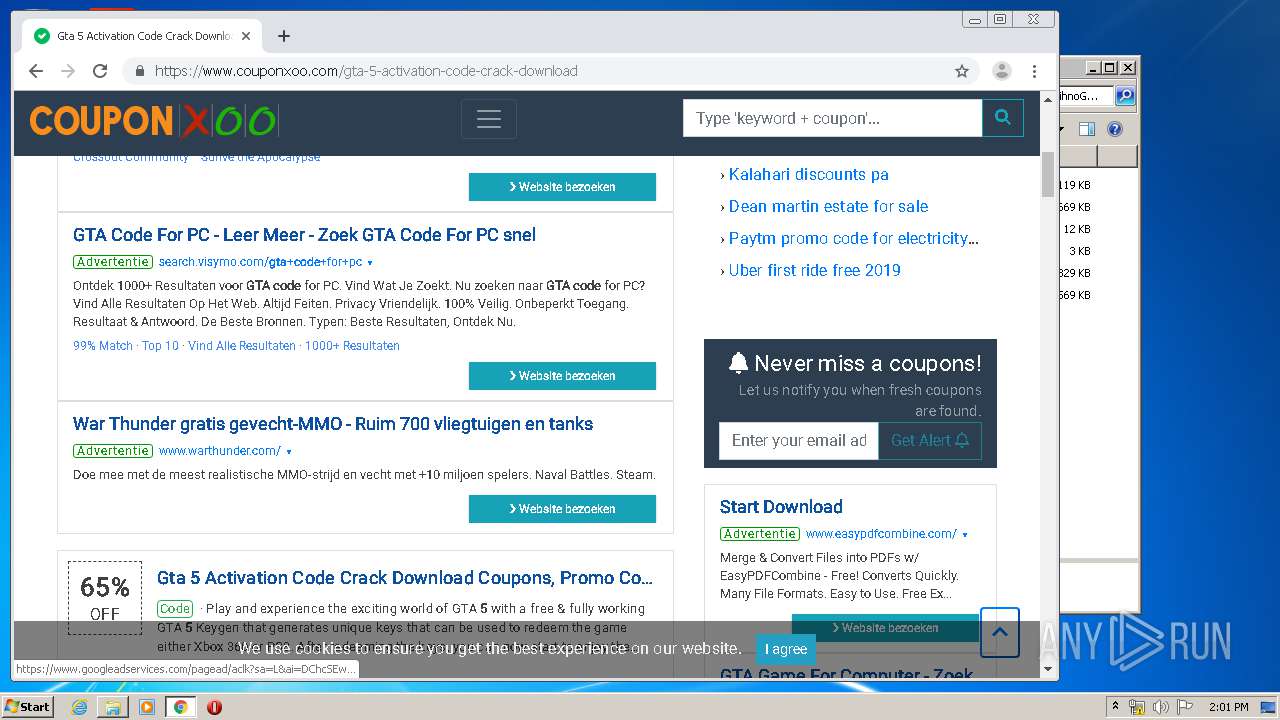Image resolution: width=1280 pixels, height=720 pixels.
Task: Go back using Chrome's back arrow
Action: [x=36, y=71]
